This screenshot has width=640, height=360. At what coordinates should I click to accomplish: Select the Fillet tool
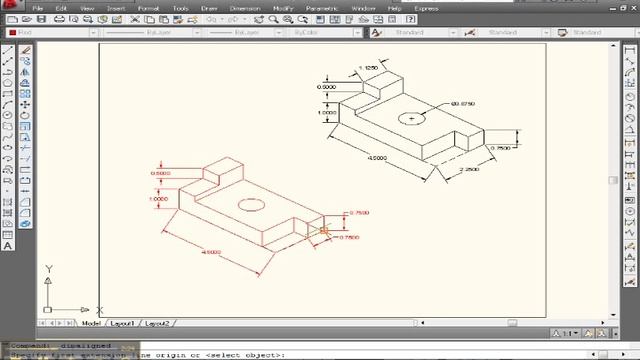point(25,213)
